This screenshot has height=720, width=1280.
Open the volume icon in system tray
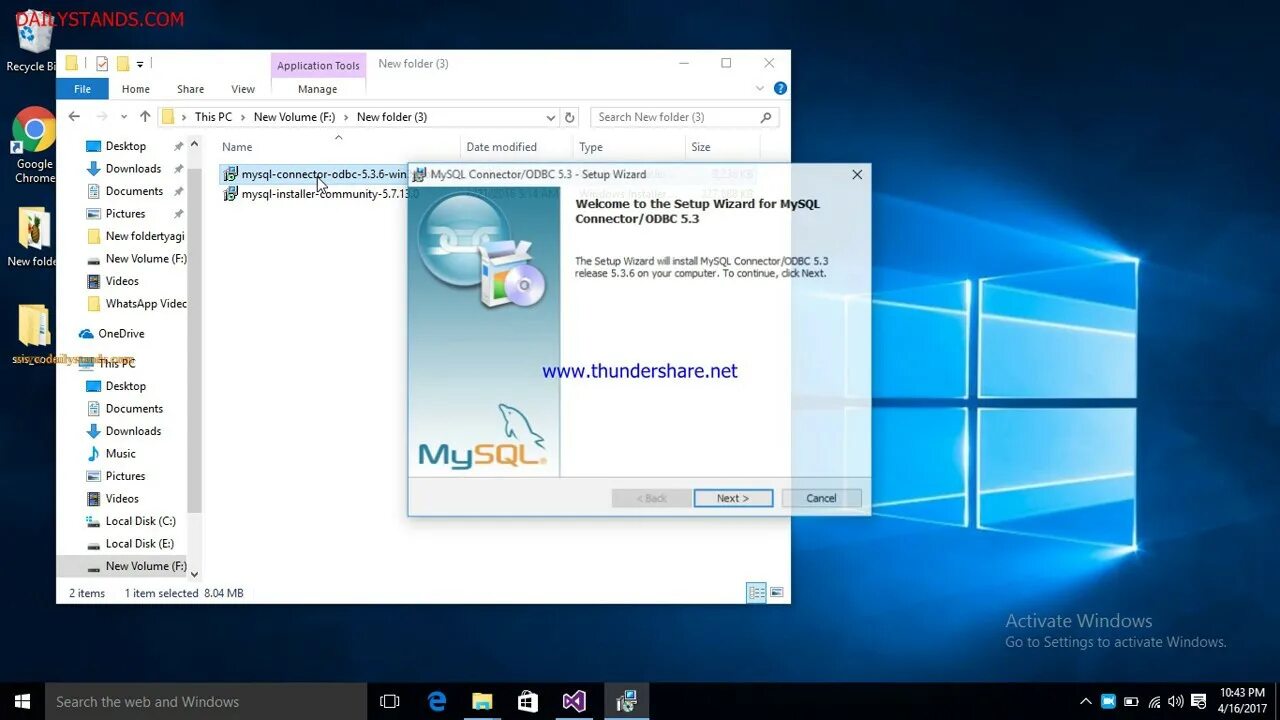[x=1175, y=702]
